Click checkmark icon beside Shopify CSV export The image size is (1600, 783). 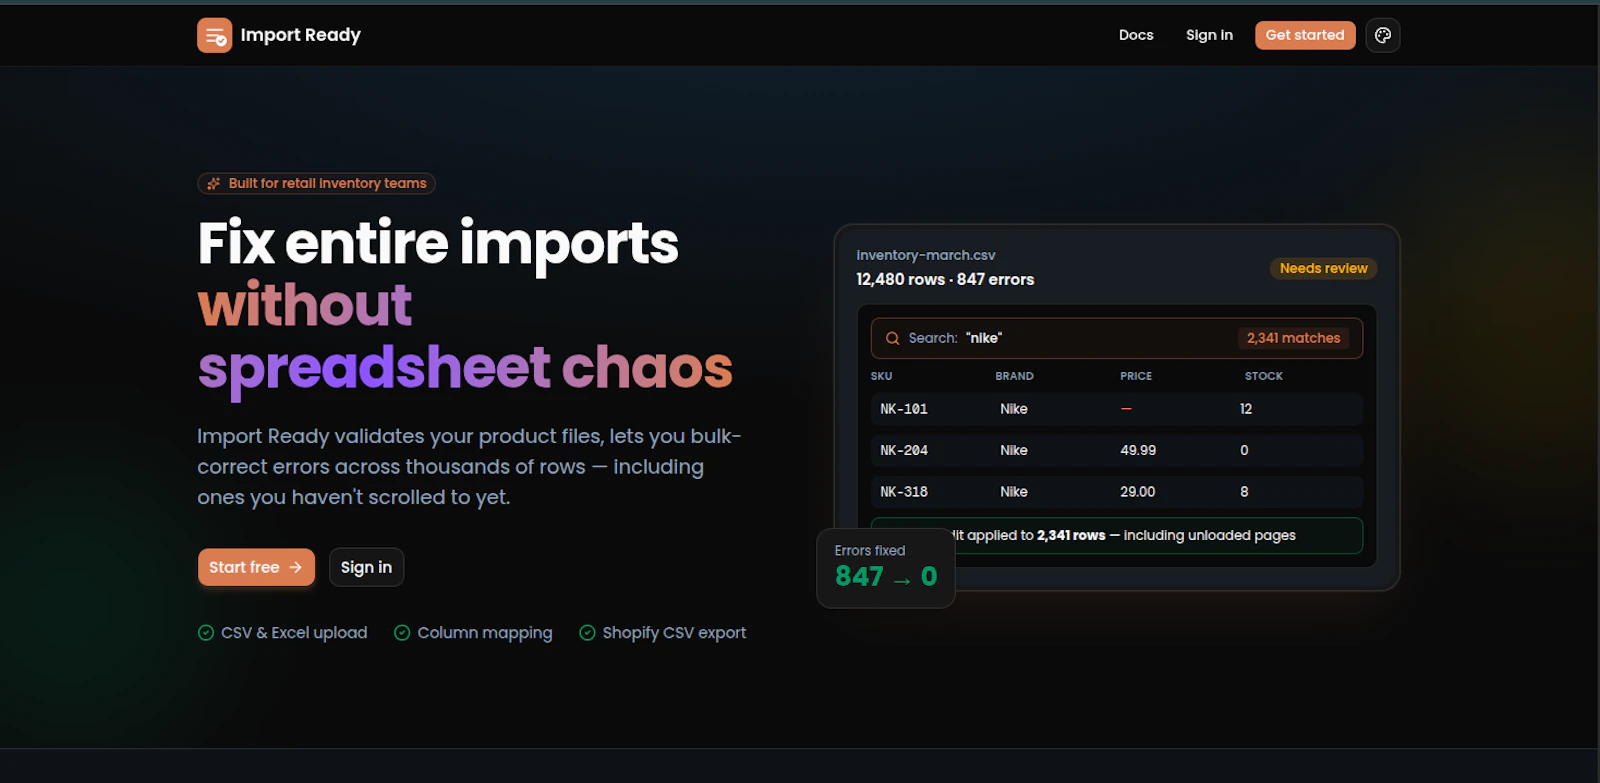point(587,633)
